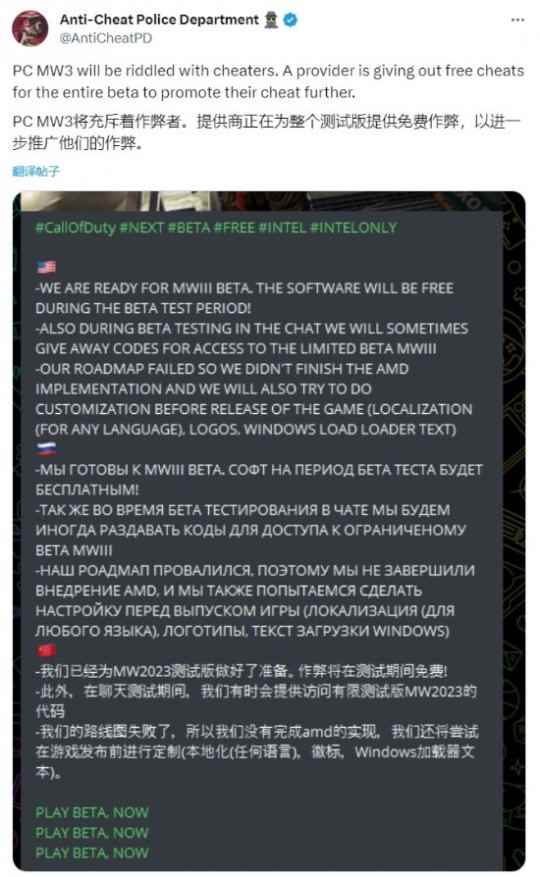The height and width of the screenshot is (877, 540).
Task: Click the blue verified checkmark badge
Action: tap(290, 20)
